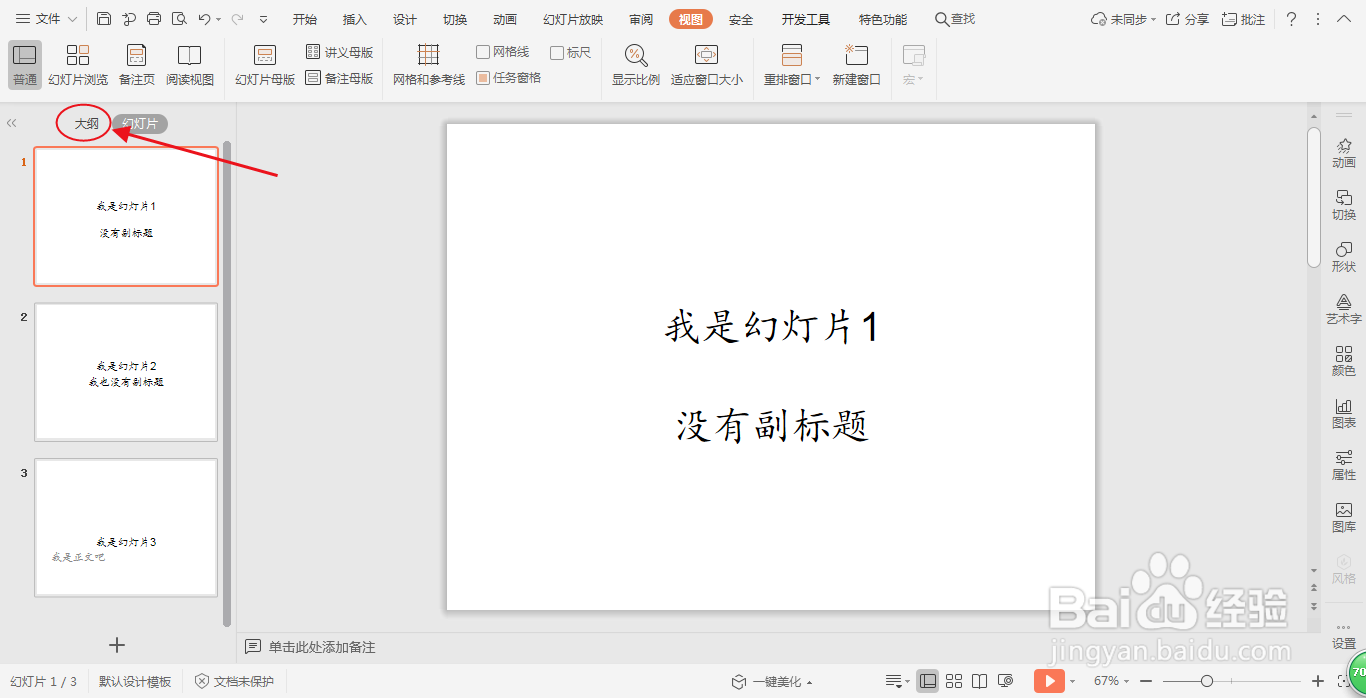Open Print Preview icon in quick toolbar

(x=179, y=19)
